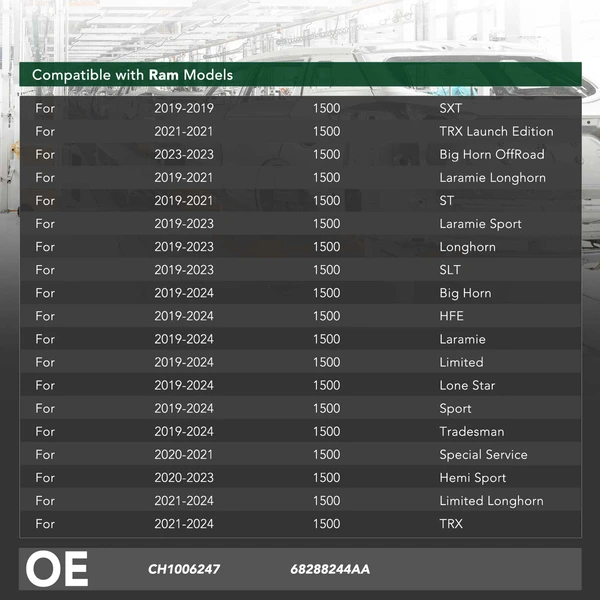The image size is (600, 600).
Task: Click the Laramie Longhorn trim text
Action: [x=492, y=177]
